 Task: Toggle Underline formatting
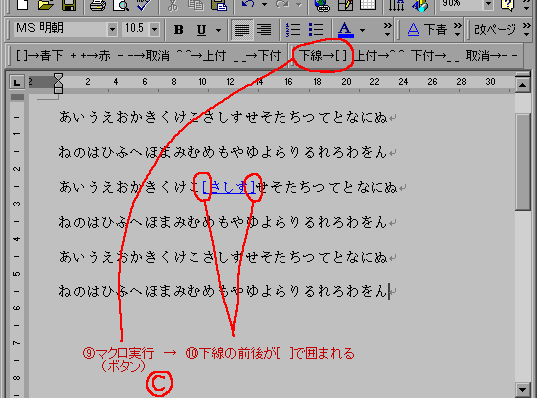(201, 30)
